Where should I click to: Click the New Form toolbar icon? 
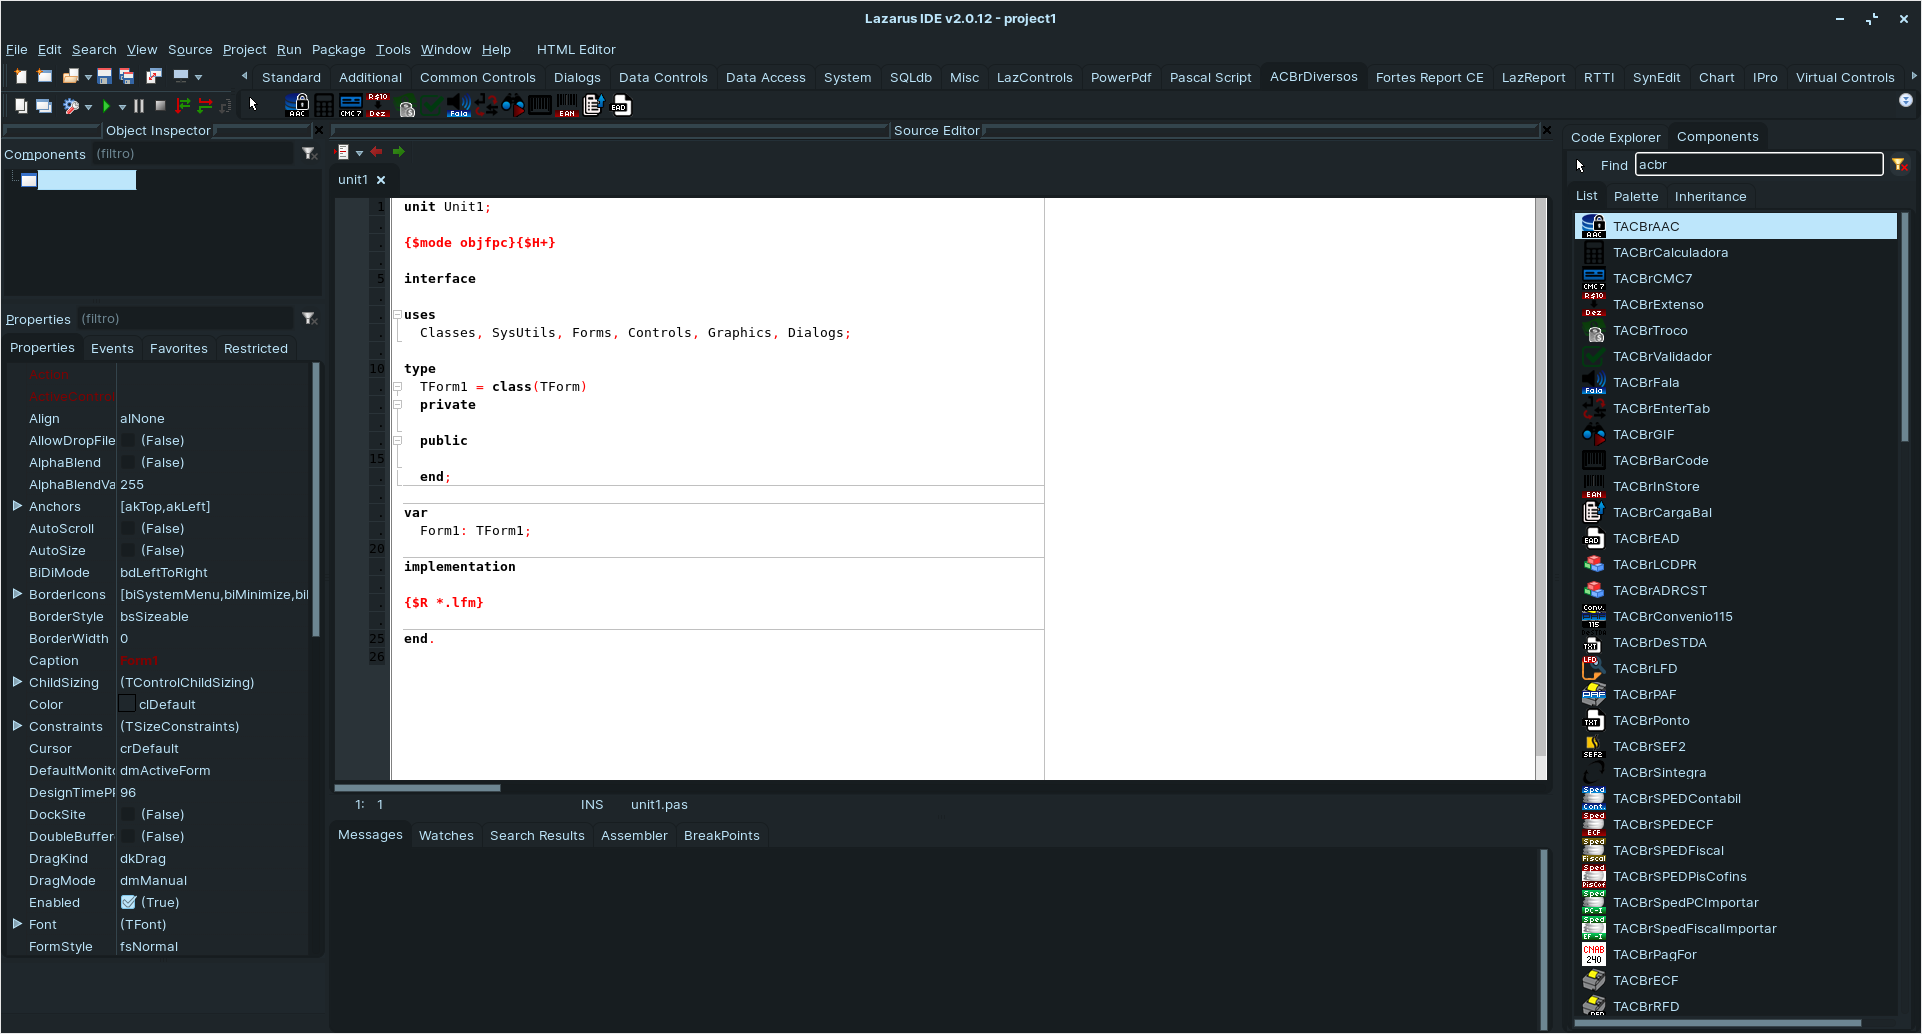pos(44,76)
